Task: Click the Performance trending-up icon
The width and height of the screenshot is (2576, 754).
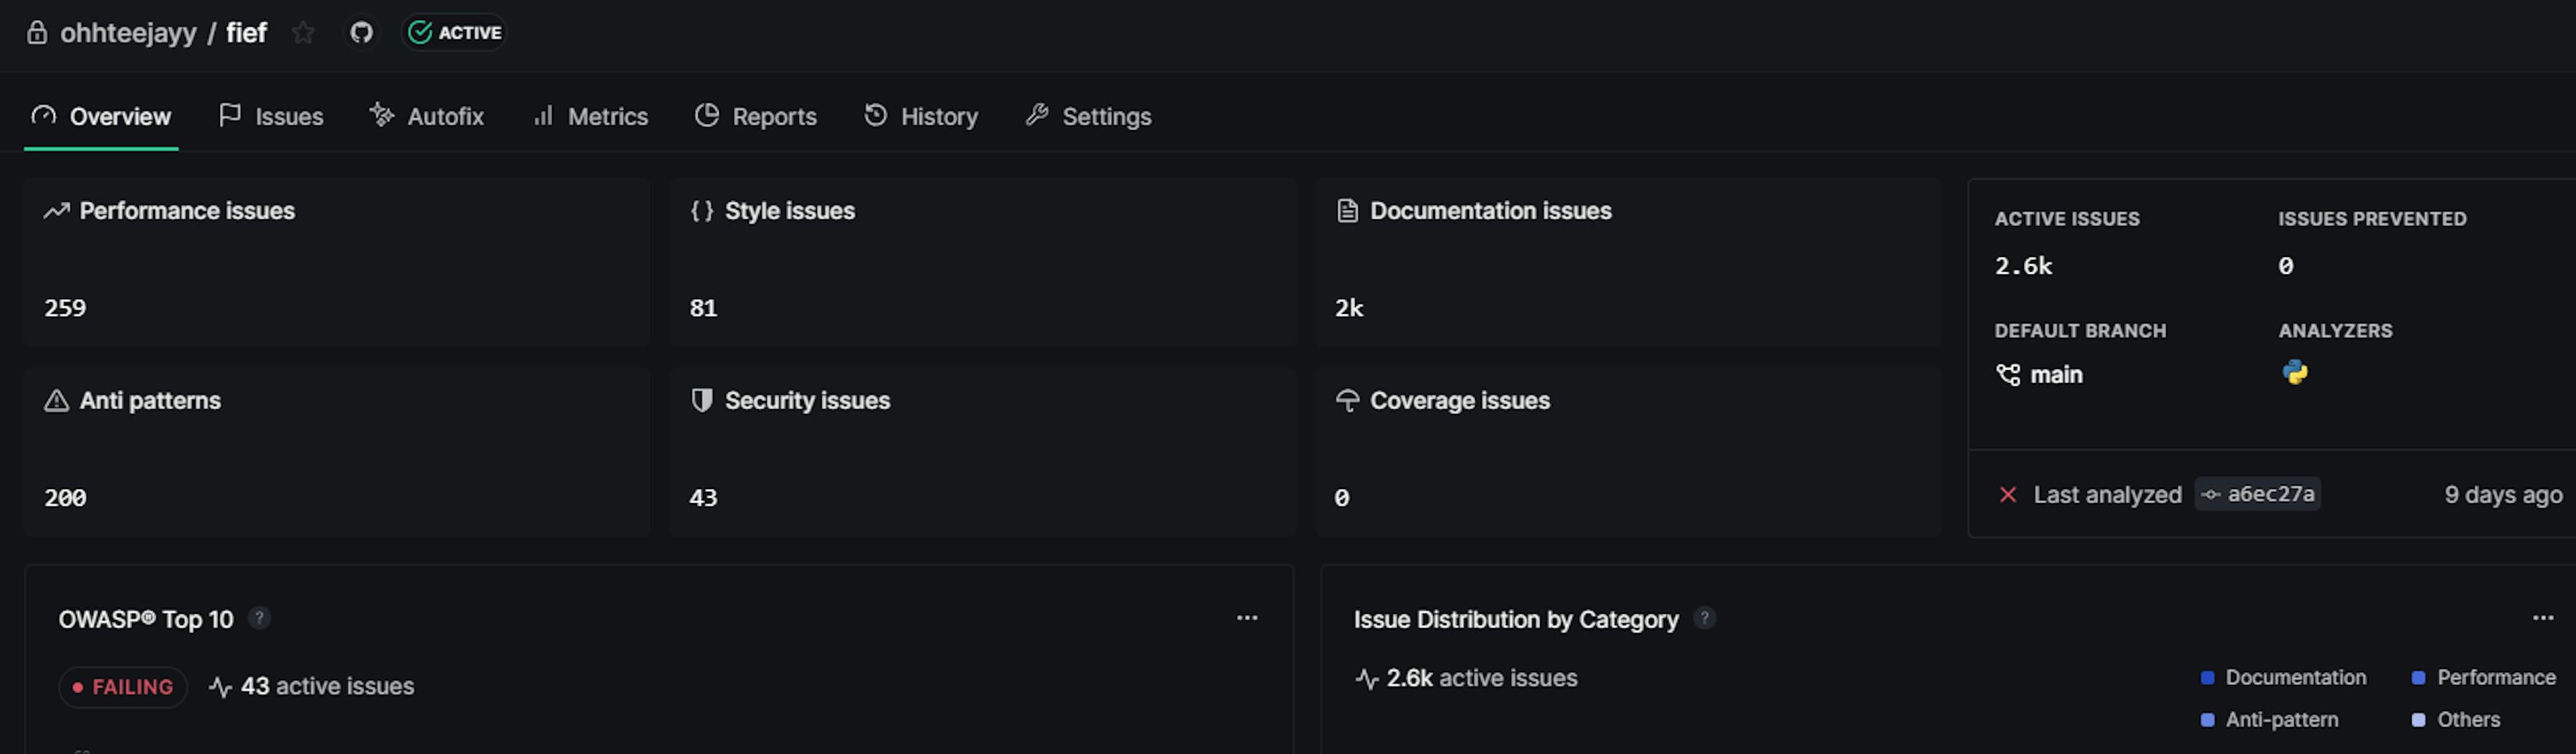Action: [57, 211]
